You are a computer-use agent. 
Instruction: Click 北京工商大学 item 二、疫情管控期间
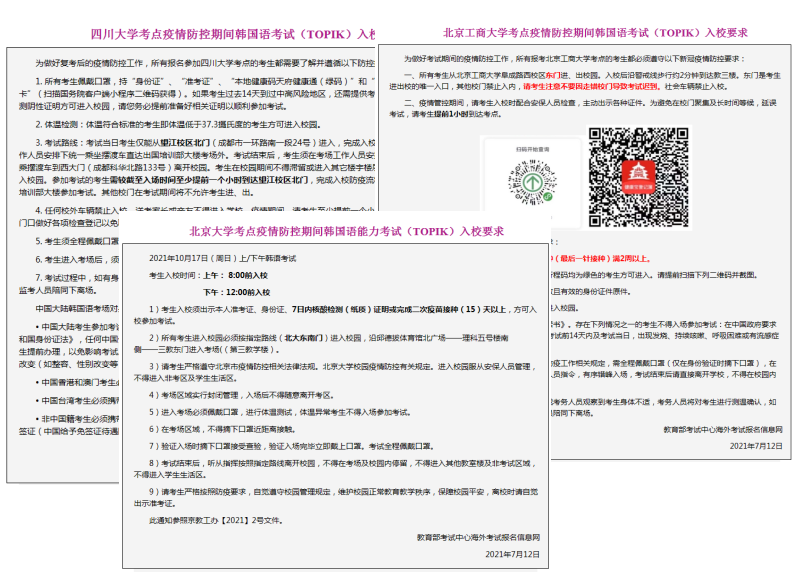pyautogui.click(x=583, y=108)
